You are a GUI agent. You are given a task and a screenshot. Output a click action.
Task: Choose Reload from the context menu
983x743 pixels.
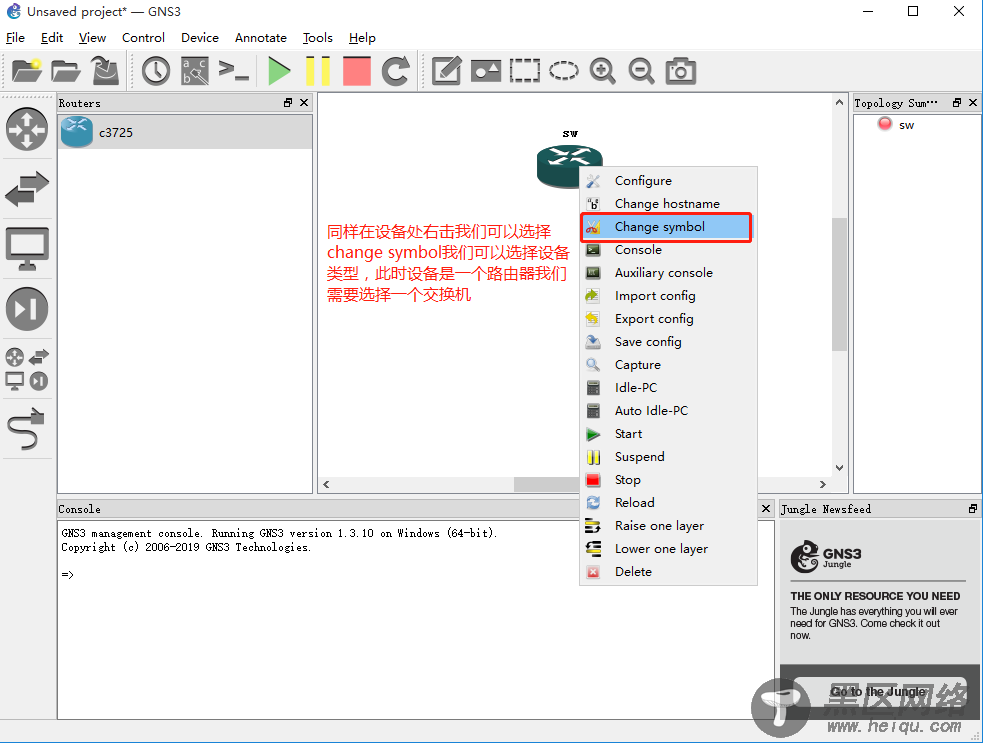pos(668,503)
